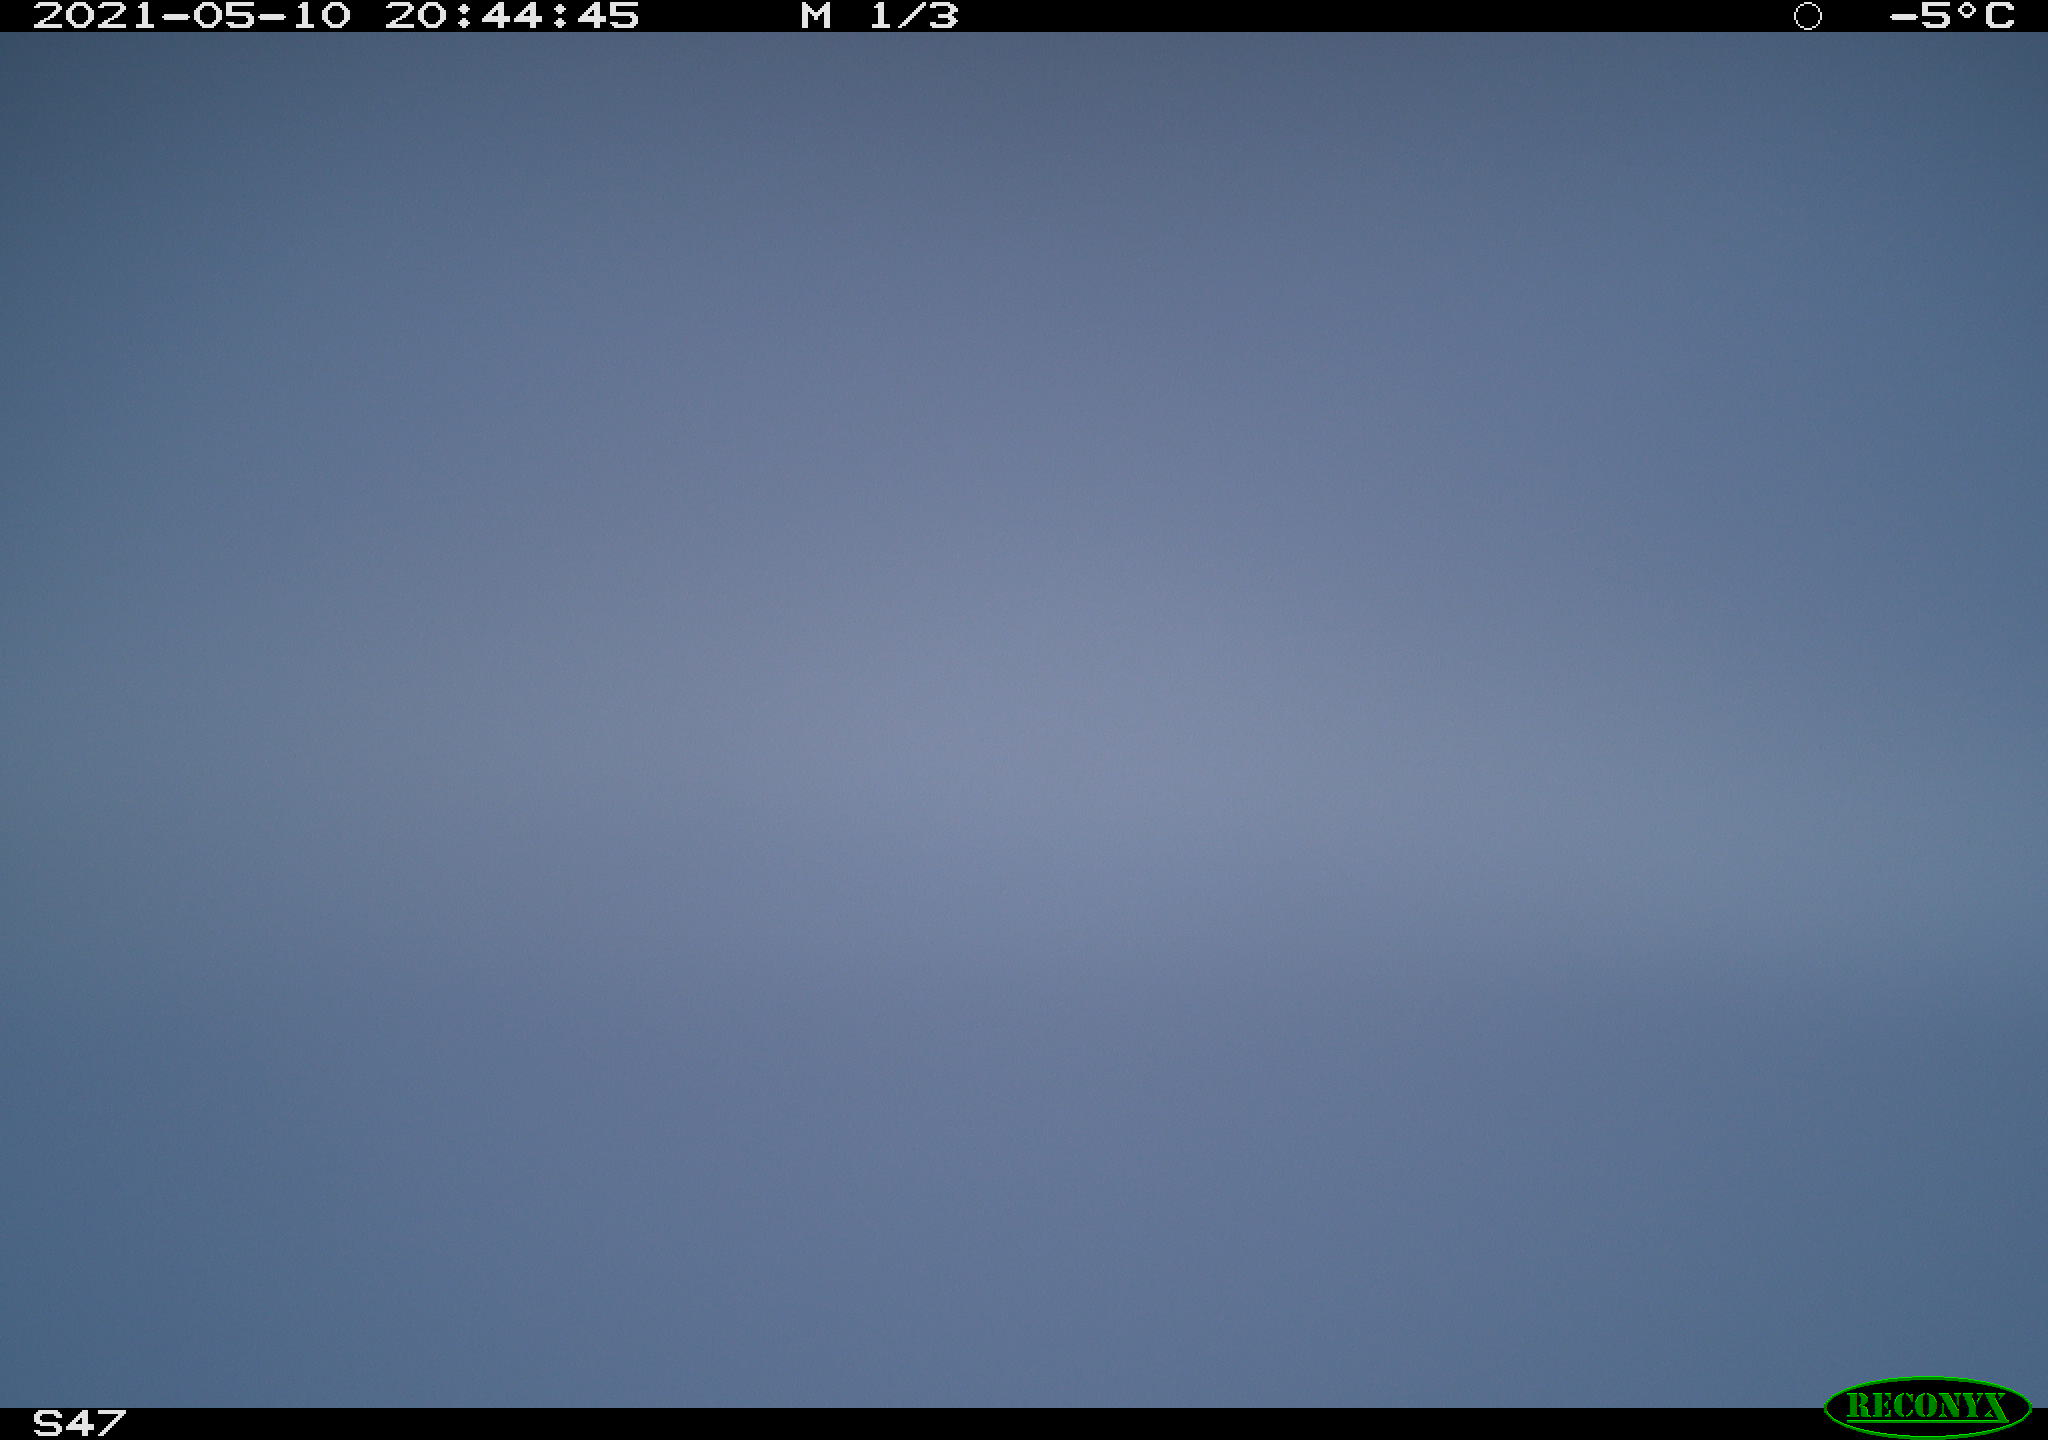Click the minutes 44 in the timestamp
Screen dimensions: 2048x1440
point(512,16)
